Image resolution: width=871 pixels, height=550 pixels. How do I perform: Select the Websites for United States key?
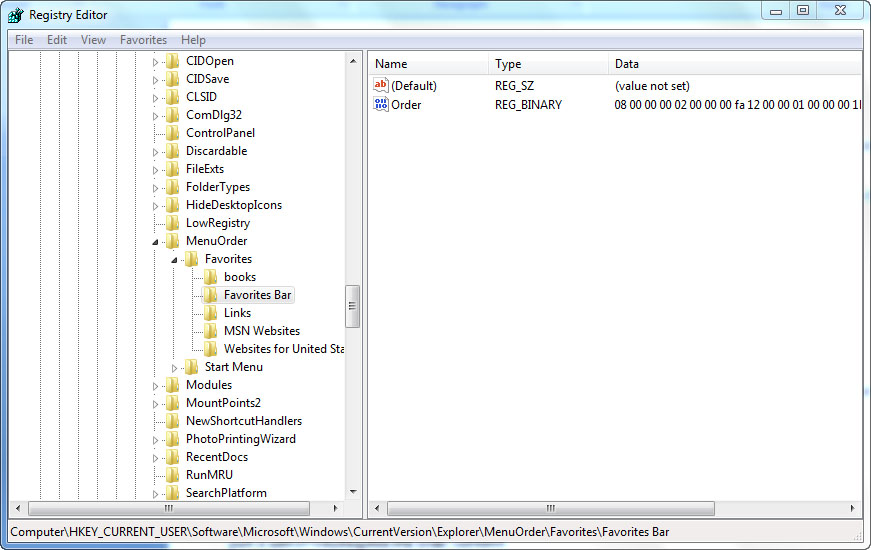tap(283, 349)
